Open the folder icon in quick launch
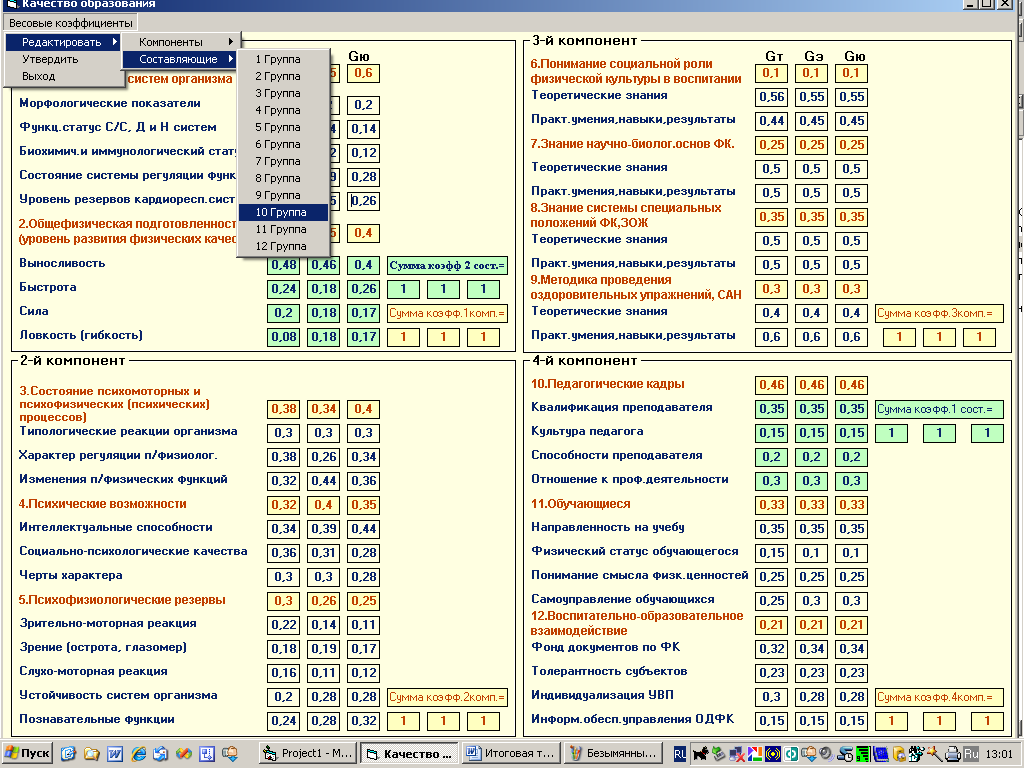The image size is (1024, 768). (91, 754)
